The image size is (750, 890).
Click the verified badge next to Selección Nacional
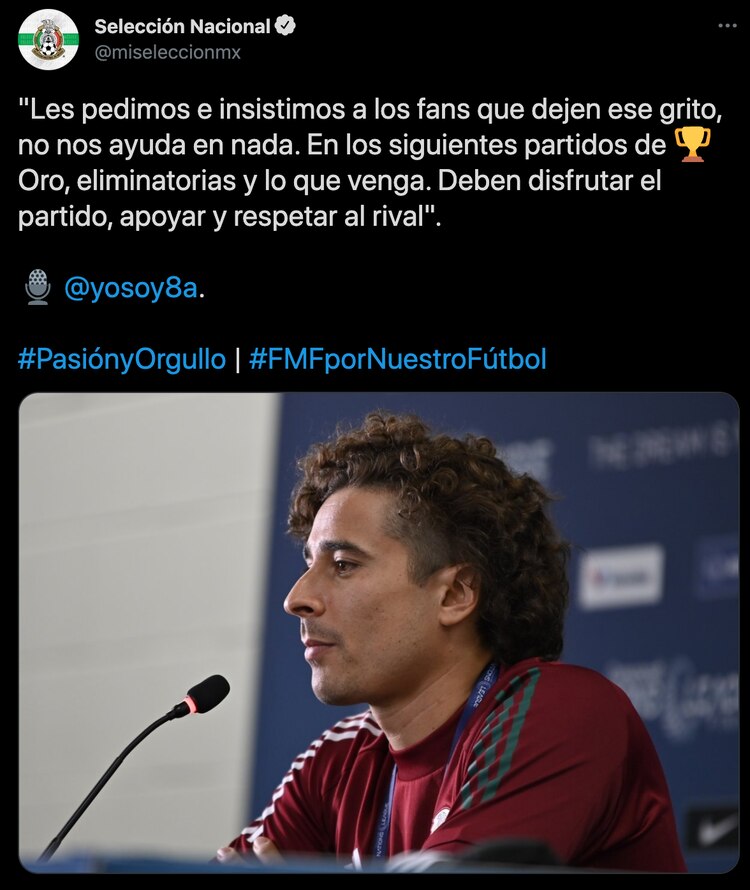coord(285,26)
